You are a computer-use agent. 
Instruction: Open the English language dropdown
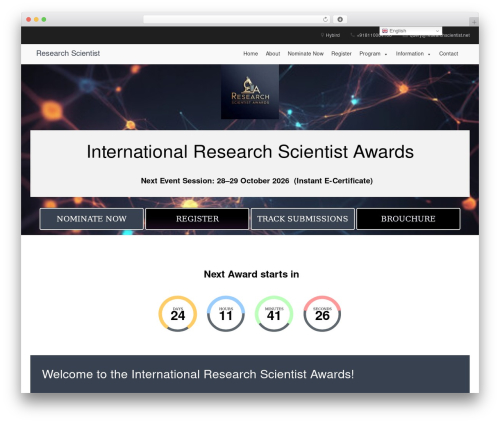point(411,31)
